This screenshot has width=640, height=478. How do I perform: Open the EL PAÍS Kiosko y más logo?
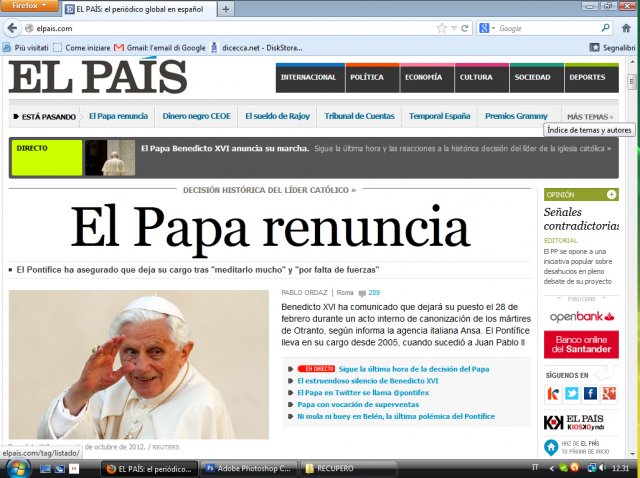point(574,422)
